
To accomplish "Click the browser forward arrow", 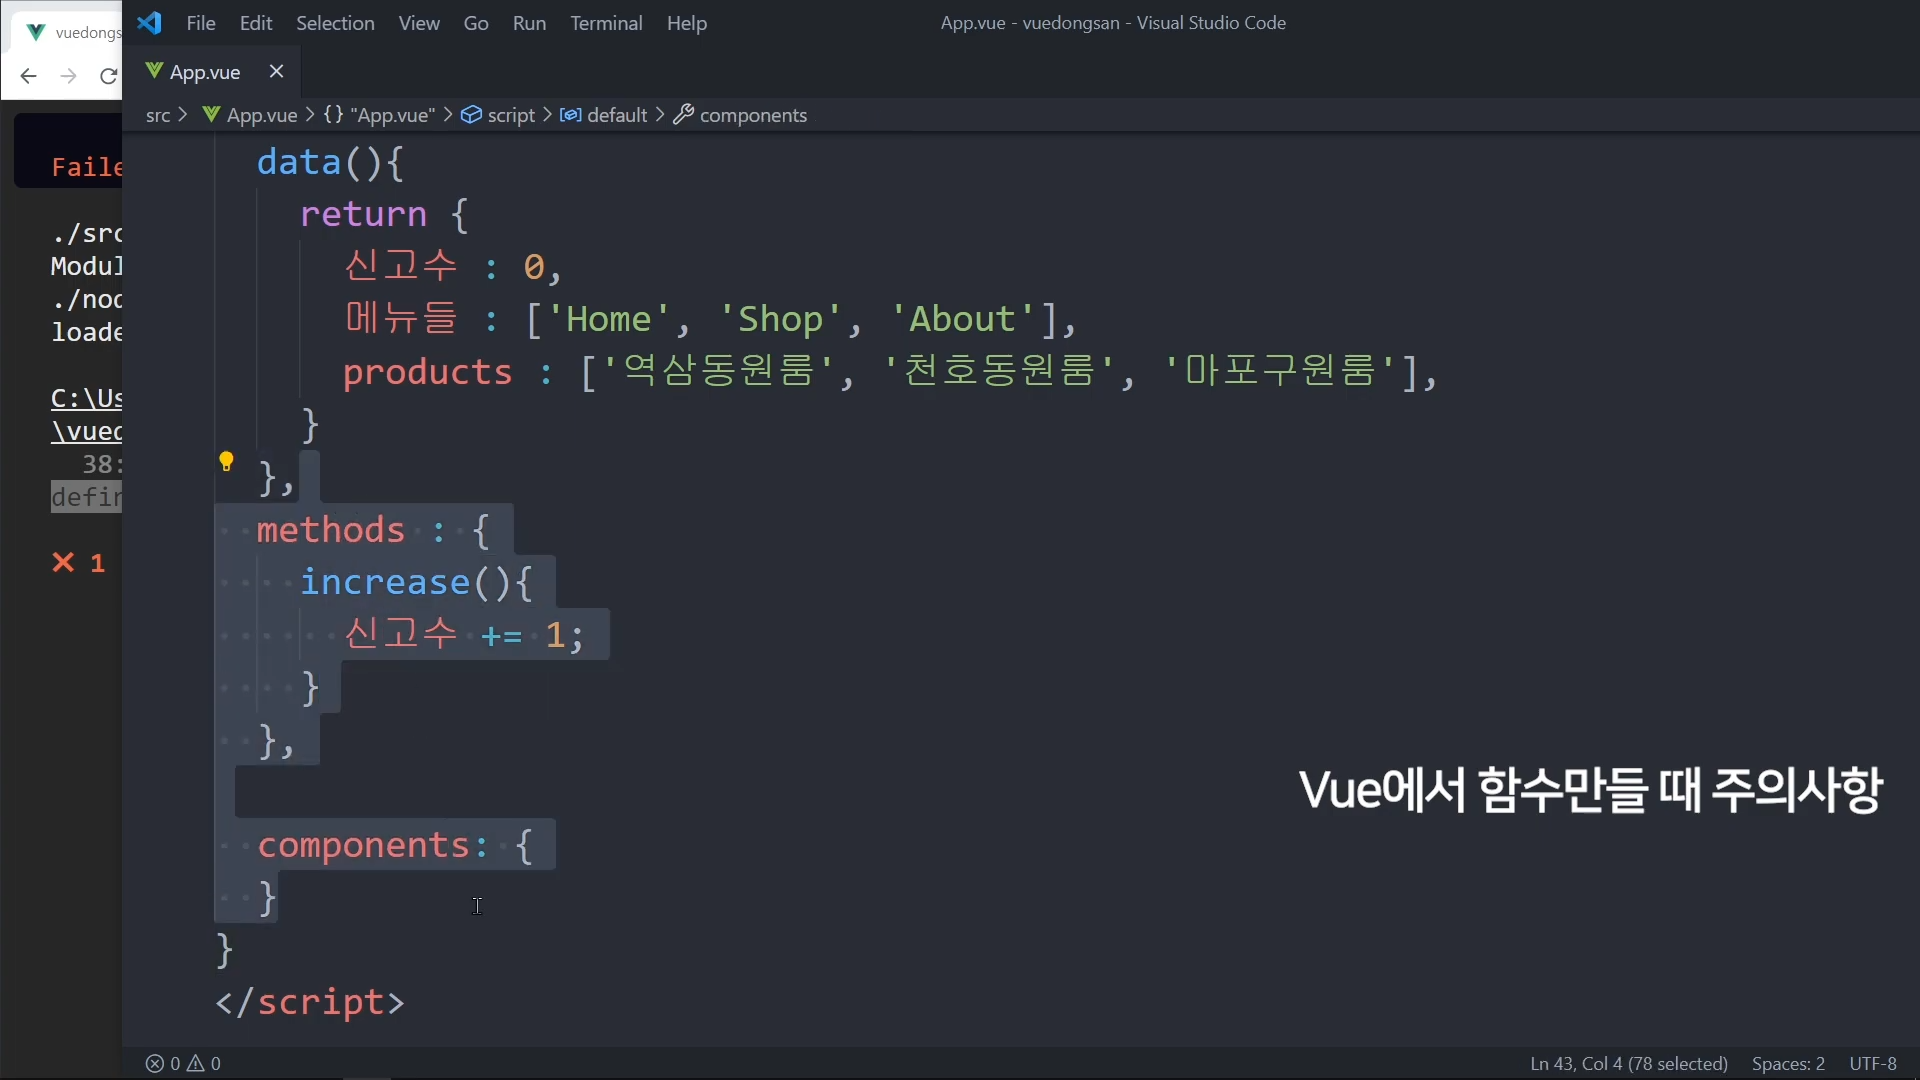I will coord(68,76).
